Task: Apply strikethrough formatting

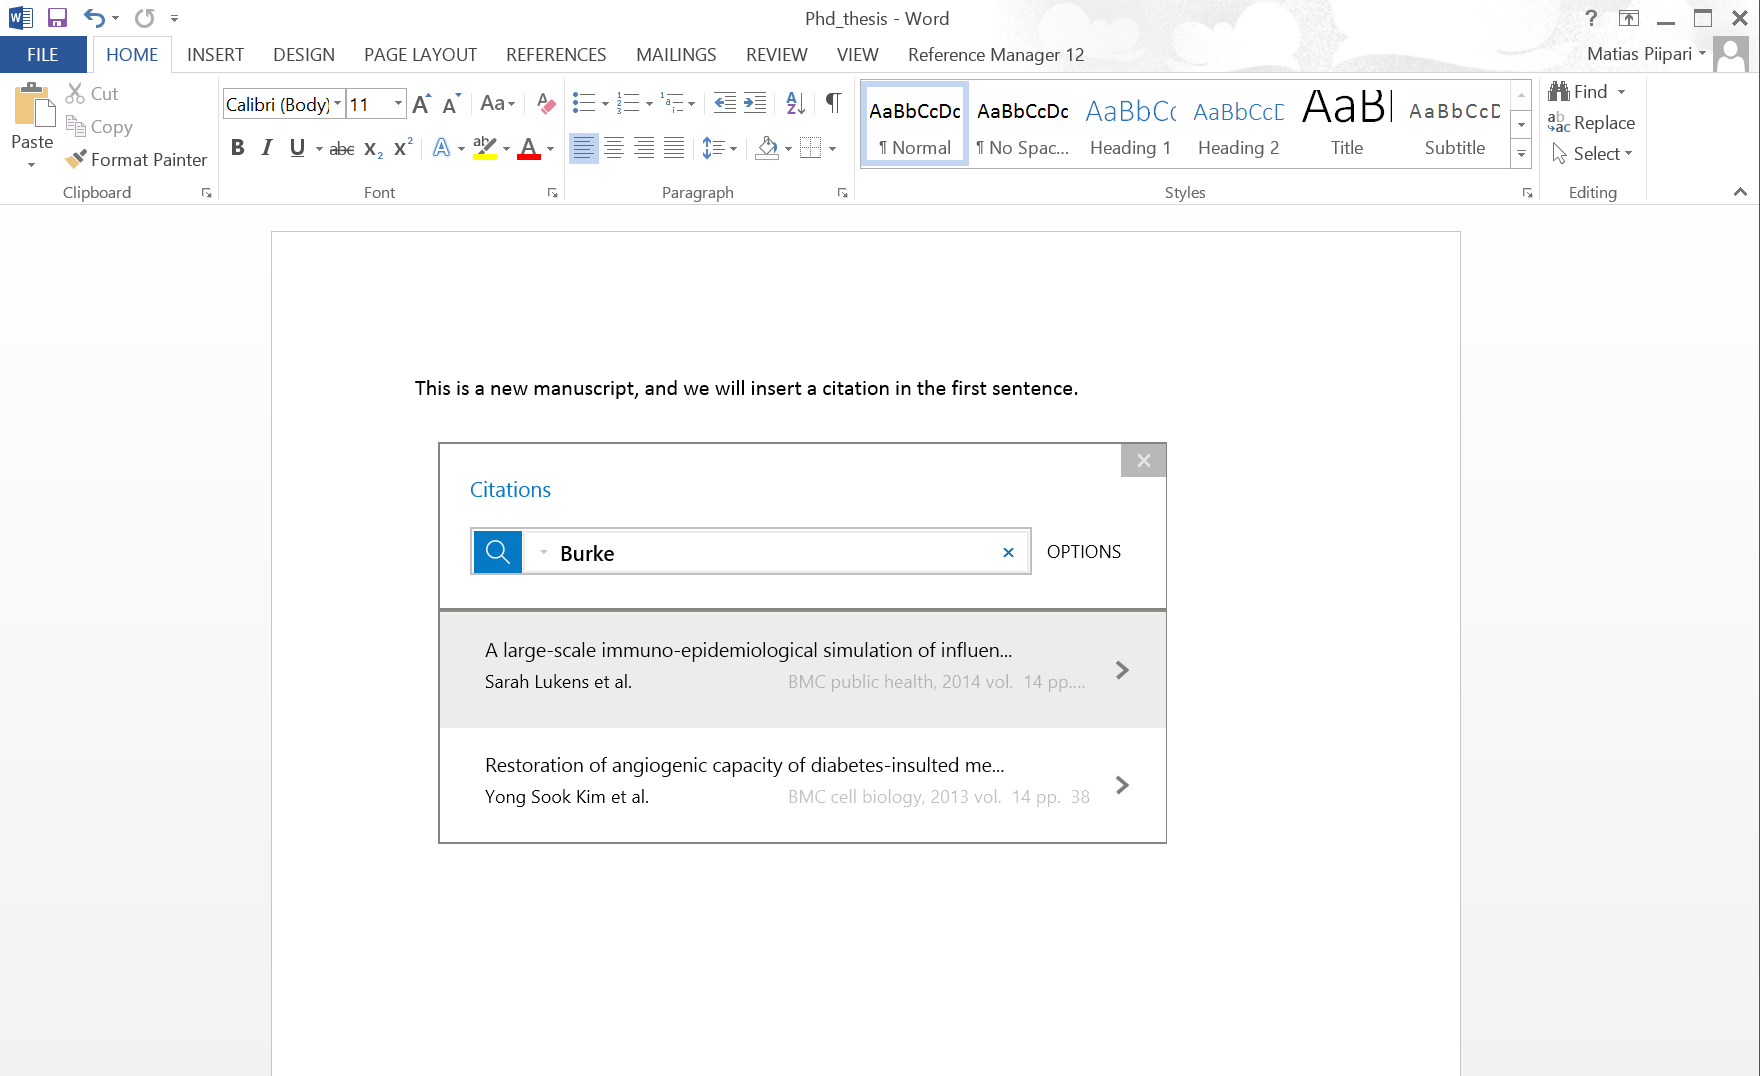Action: point(342,149)
